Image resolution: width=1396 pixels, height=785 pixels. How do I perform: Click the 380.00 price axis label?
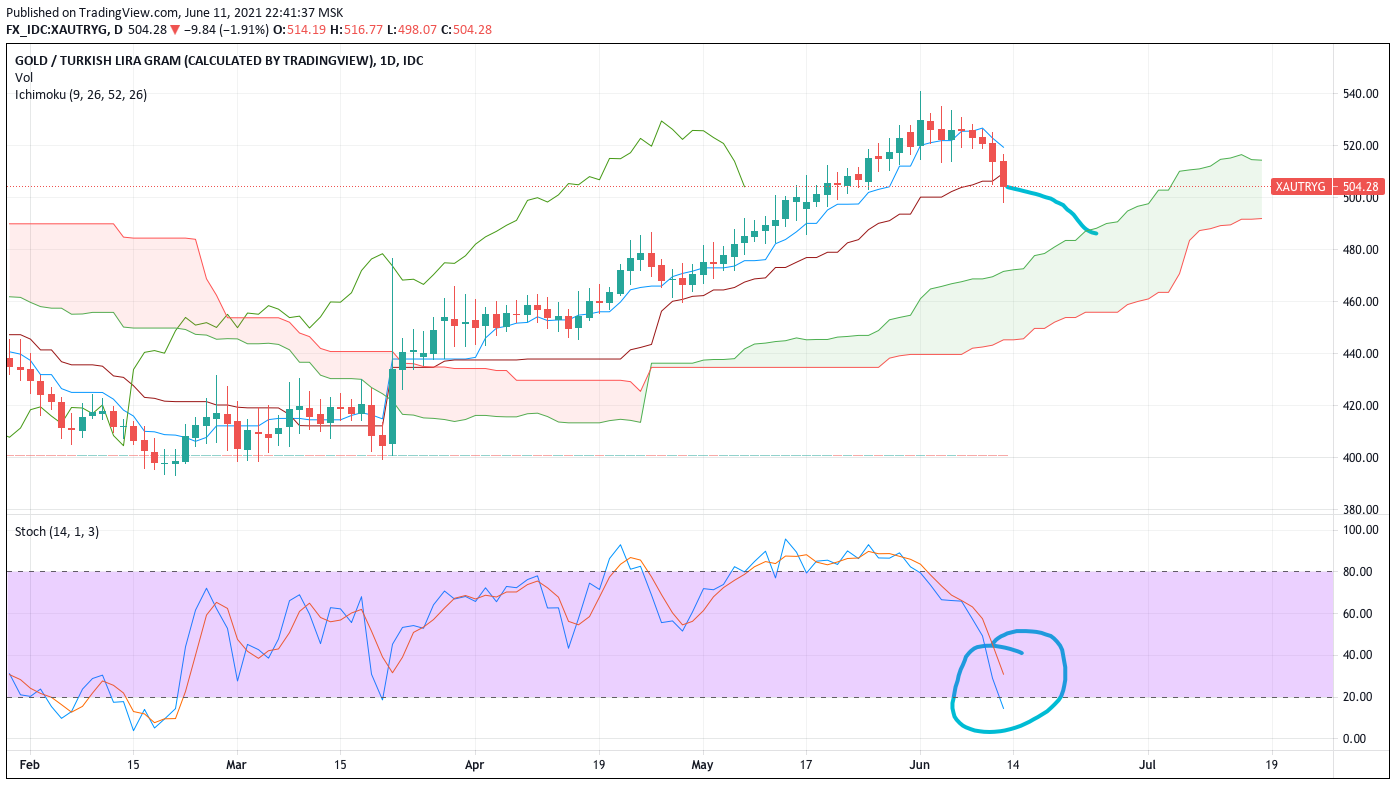[1361, 510]
